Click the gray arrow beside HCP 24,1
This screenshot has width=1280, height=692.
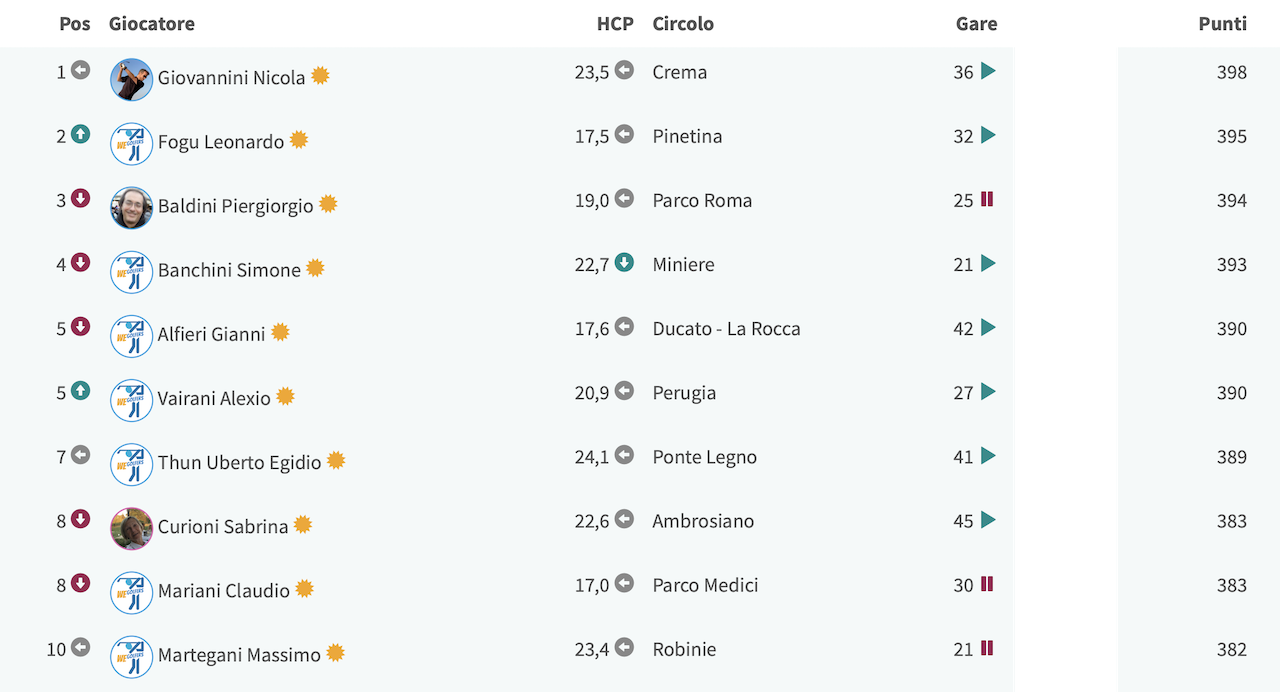click(624, 455)
